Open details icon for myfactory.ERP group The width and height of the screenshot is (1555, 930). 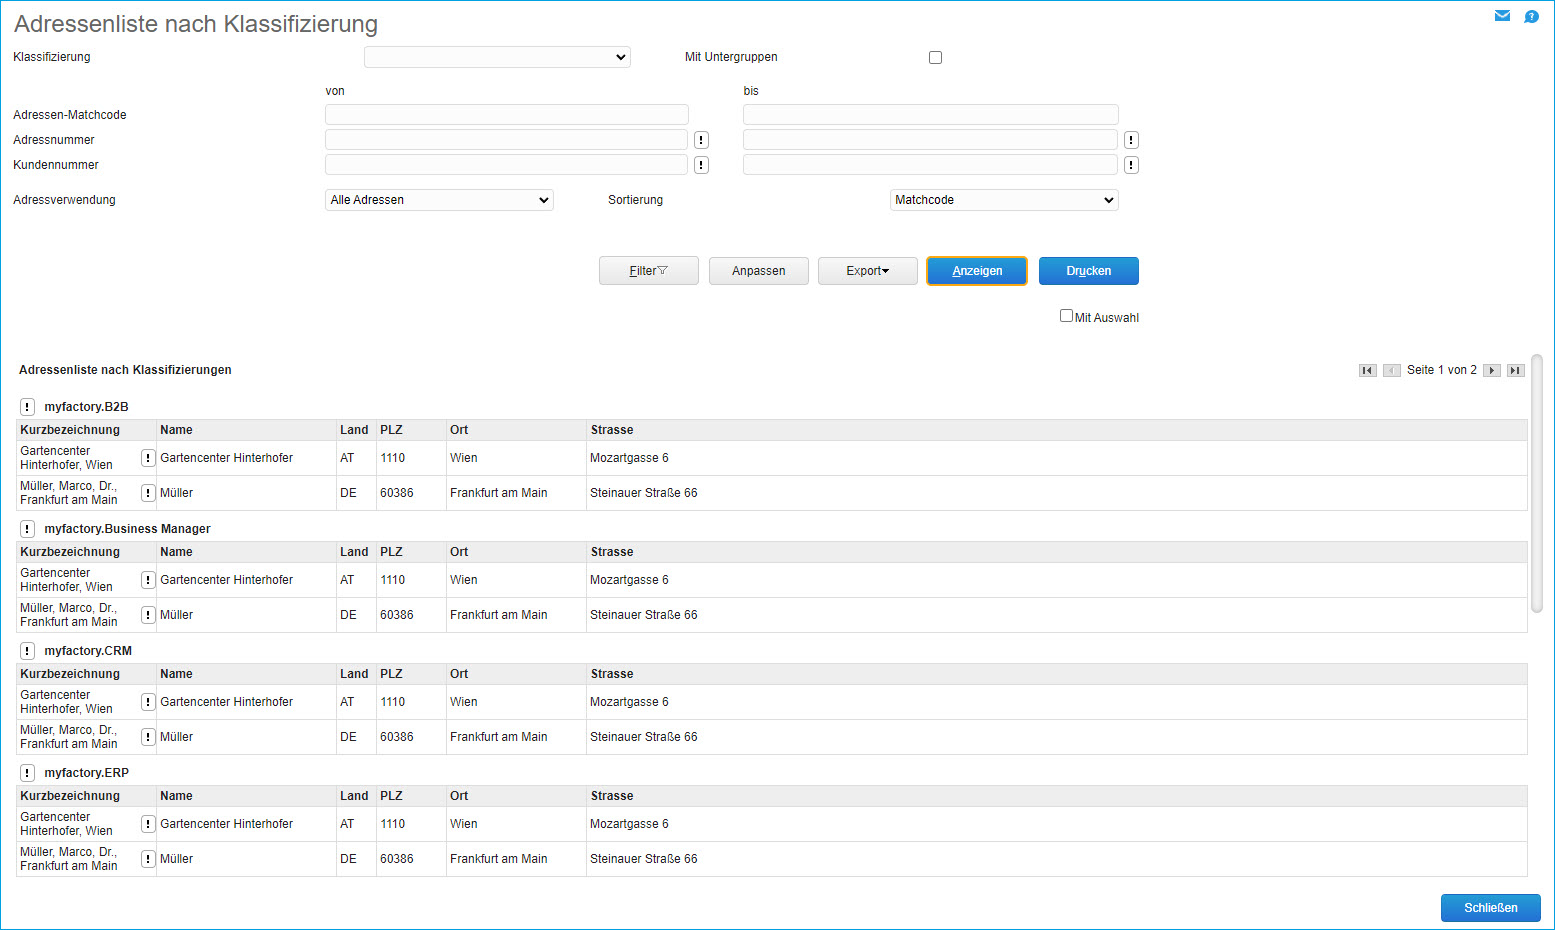click(x=28, y=773)
